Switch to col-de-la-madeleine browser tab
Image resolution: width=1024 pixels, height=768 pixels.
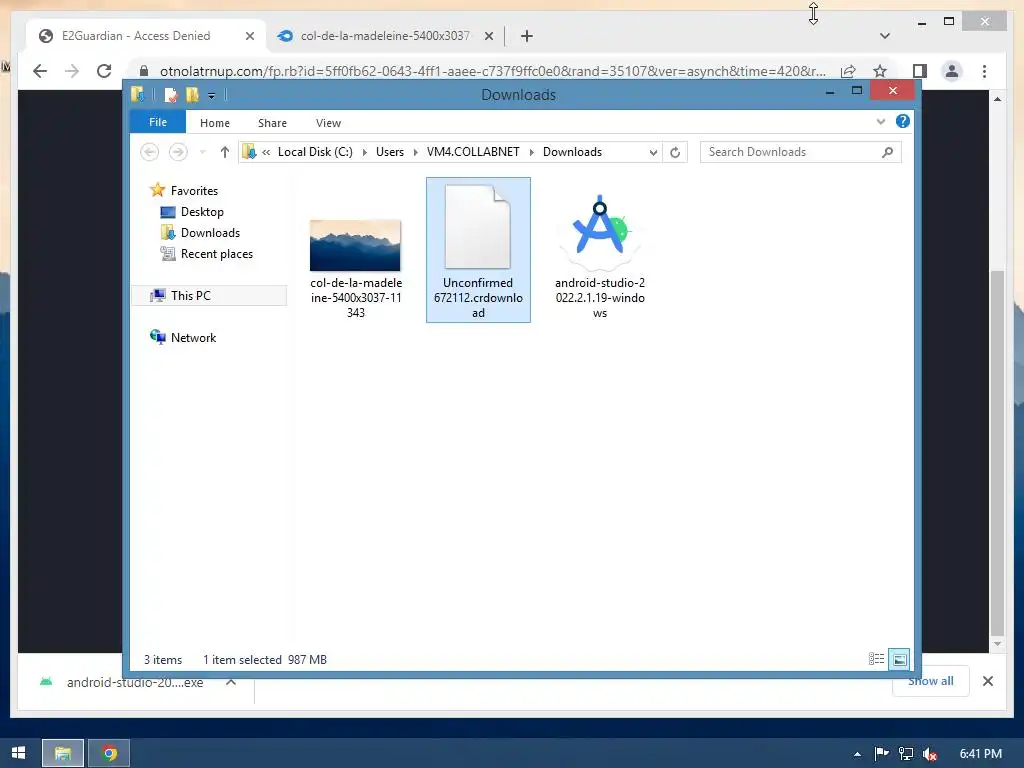[384, 36]
